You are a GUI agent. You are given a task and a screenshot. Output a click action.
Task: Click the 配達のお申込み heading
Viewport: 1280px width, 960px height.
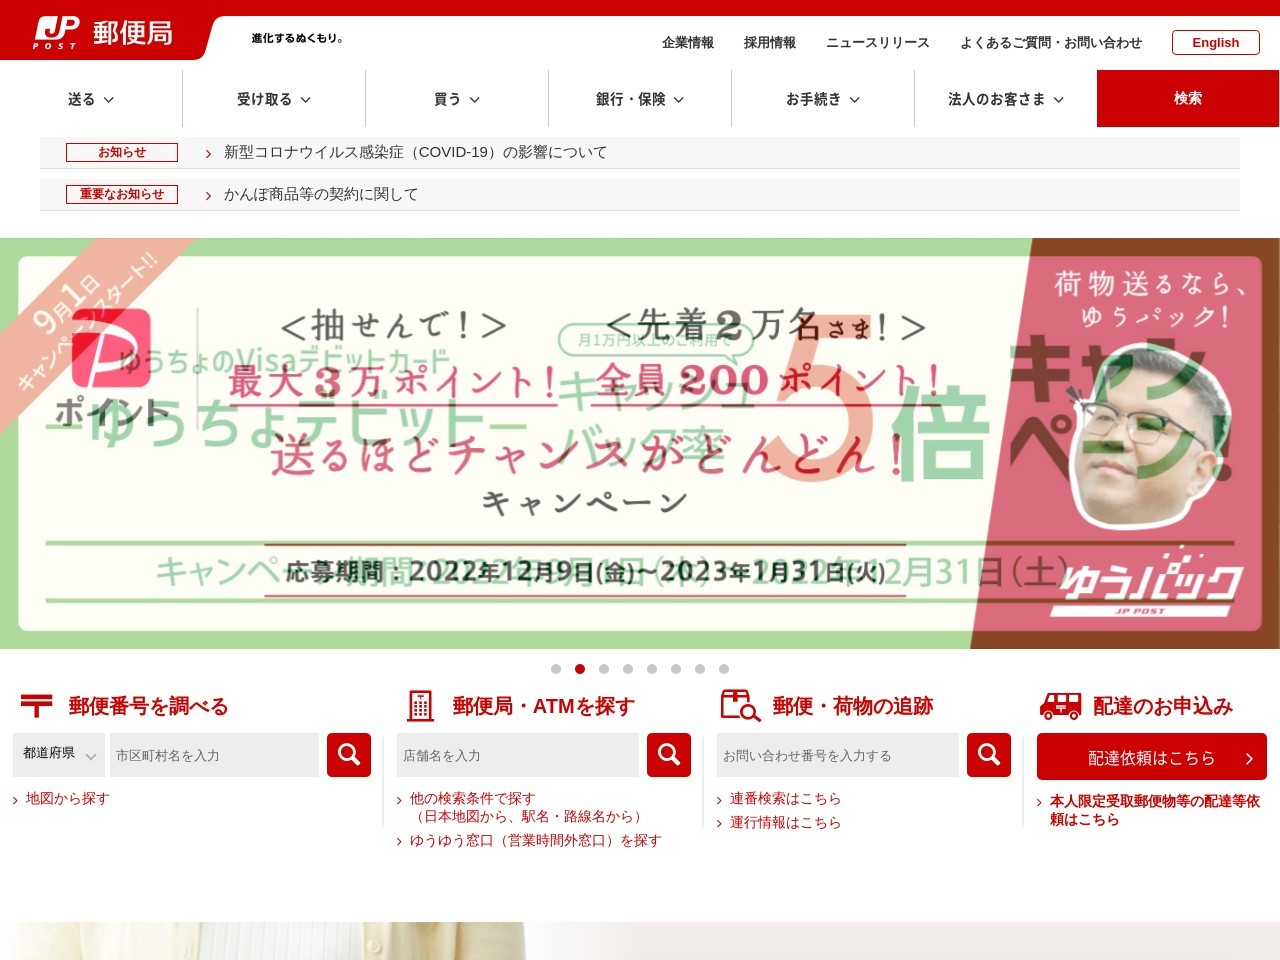pyautogui.click(x=1163, y=706)
